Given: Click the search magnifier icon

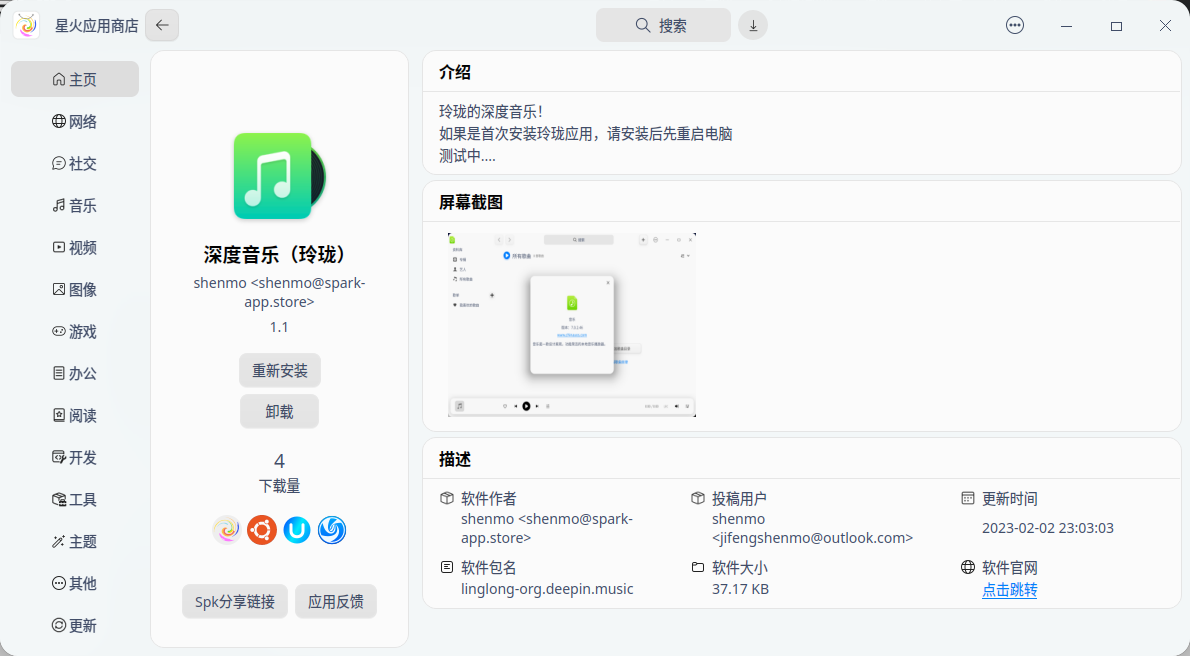Looking at the screenshot, I should pos(643,25).
